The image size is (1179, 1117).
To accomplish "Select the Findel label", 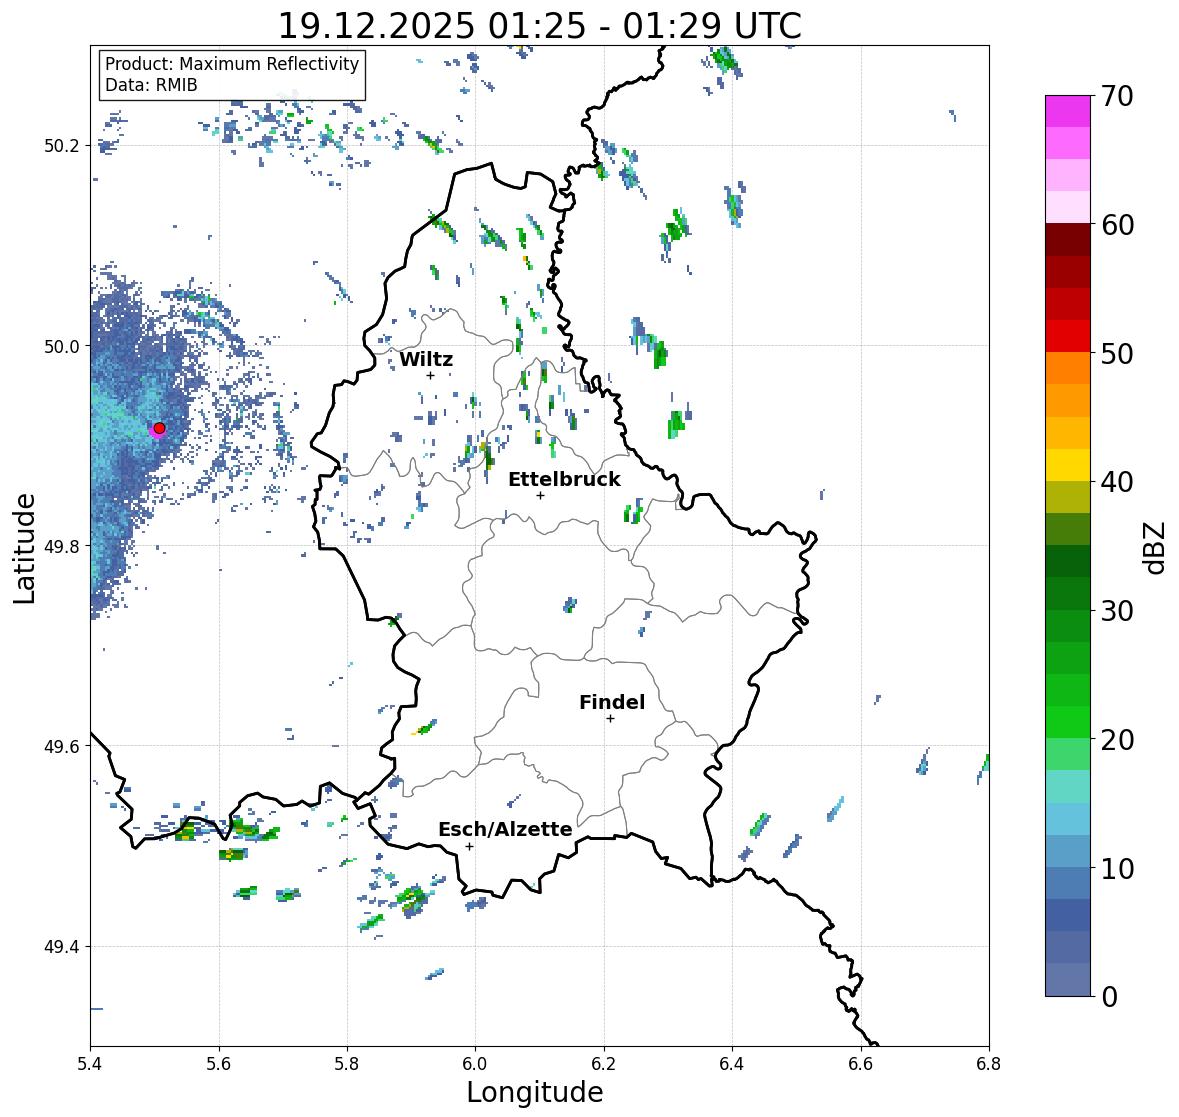I will 611,702.
